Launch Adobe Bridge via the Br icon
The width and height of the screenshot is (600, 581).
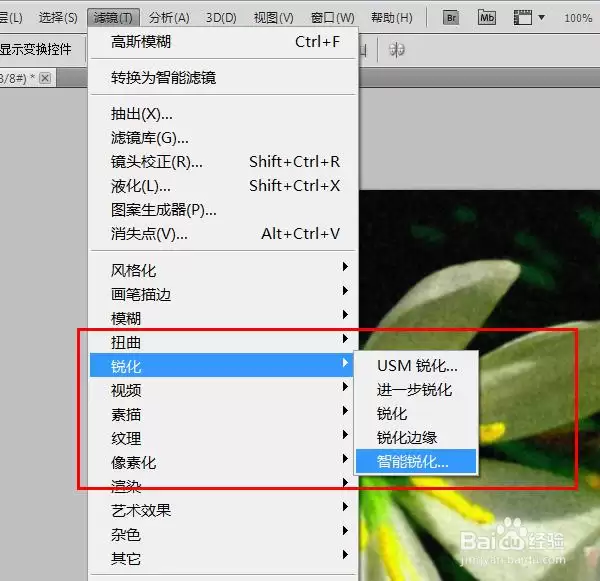pyautogui.click(x=451, y=18)
